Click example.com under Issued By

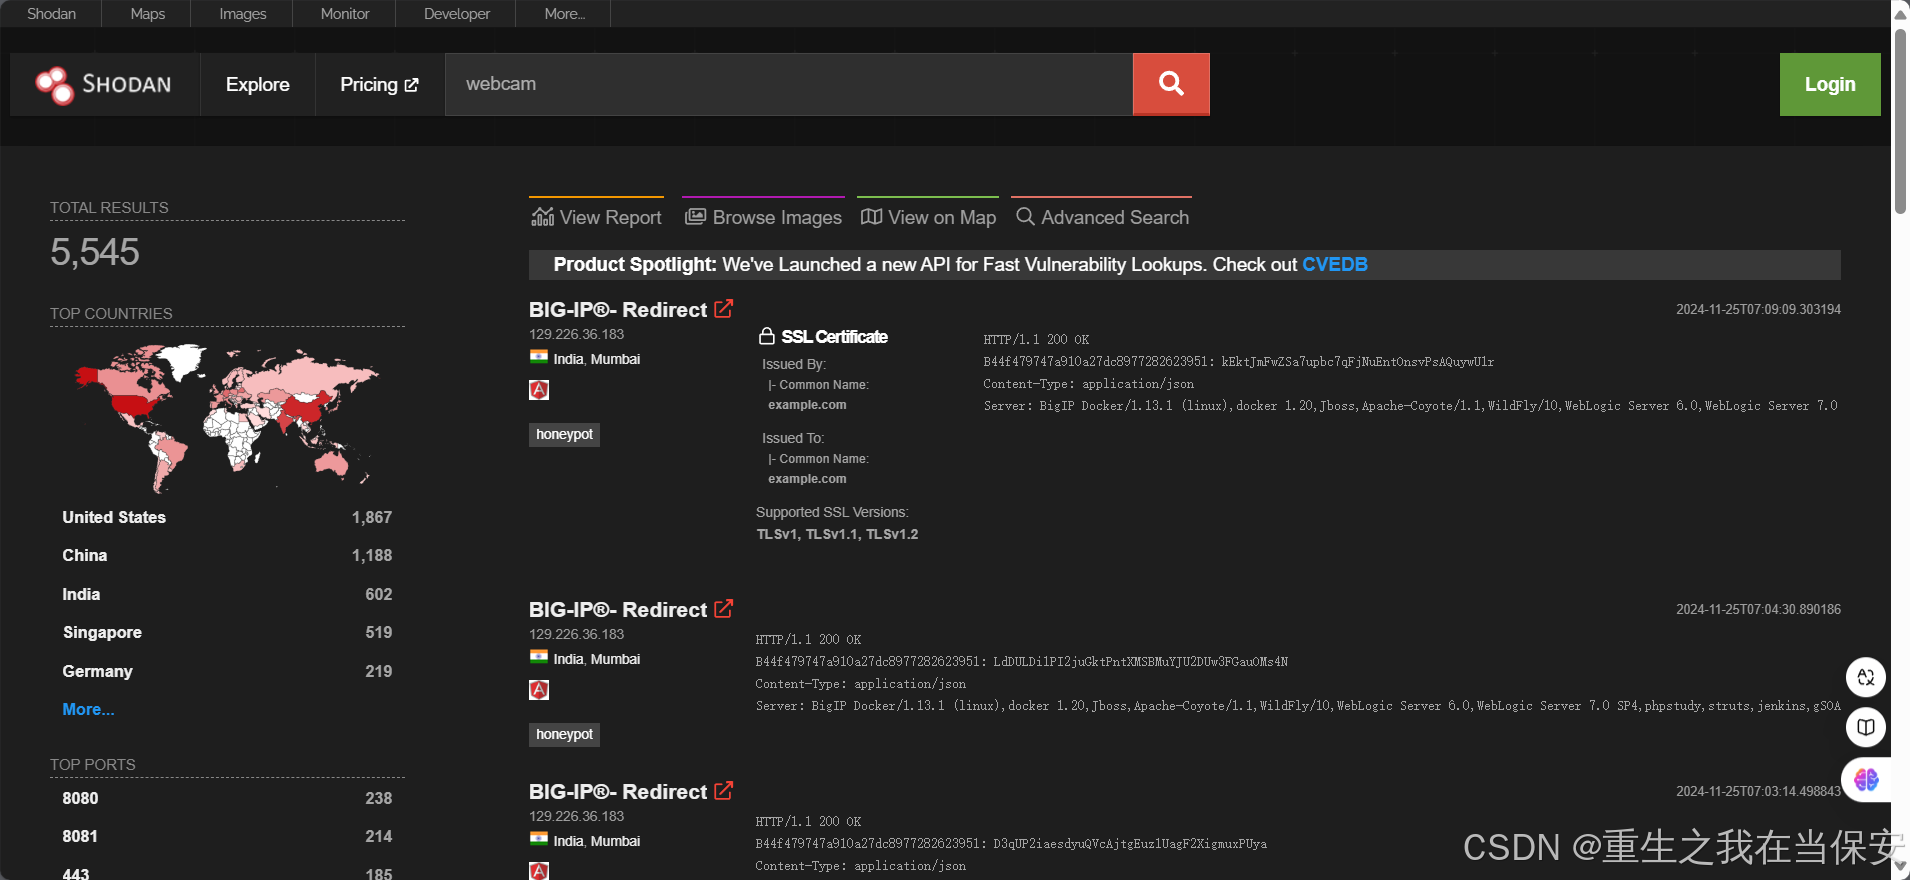point(807,405)
